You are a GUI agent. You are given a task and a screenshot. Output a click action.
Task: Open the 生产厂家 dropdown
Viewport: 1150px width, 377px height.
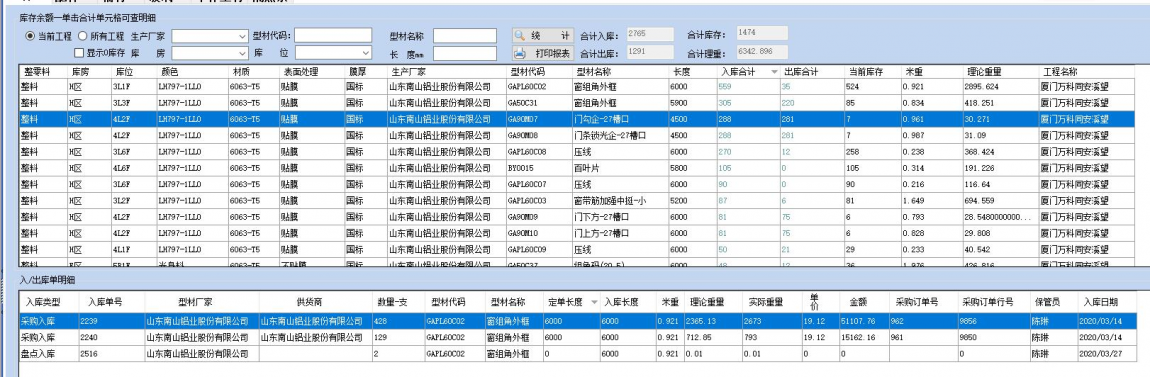pos(210,35)
